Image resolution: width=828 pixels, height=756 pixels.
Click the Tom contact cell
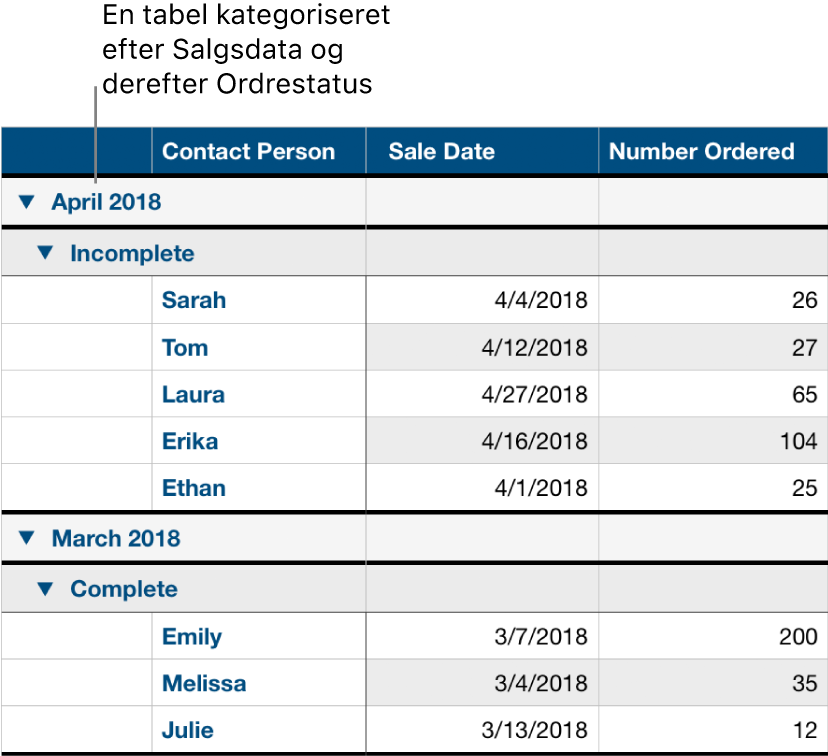click(185, 348)
